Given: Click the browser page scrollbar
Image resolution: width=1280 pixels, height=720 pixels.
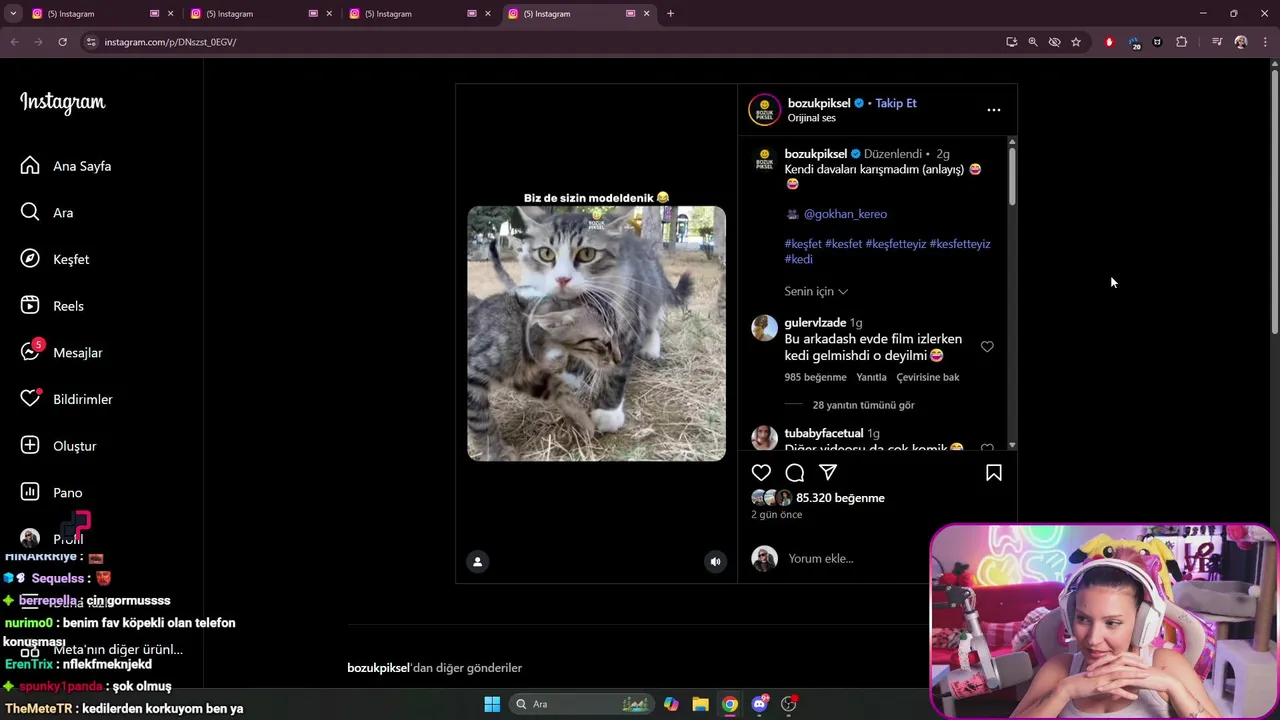Looking at the screenshot, I should point(1274,200).
